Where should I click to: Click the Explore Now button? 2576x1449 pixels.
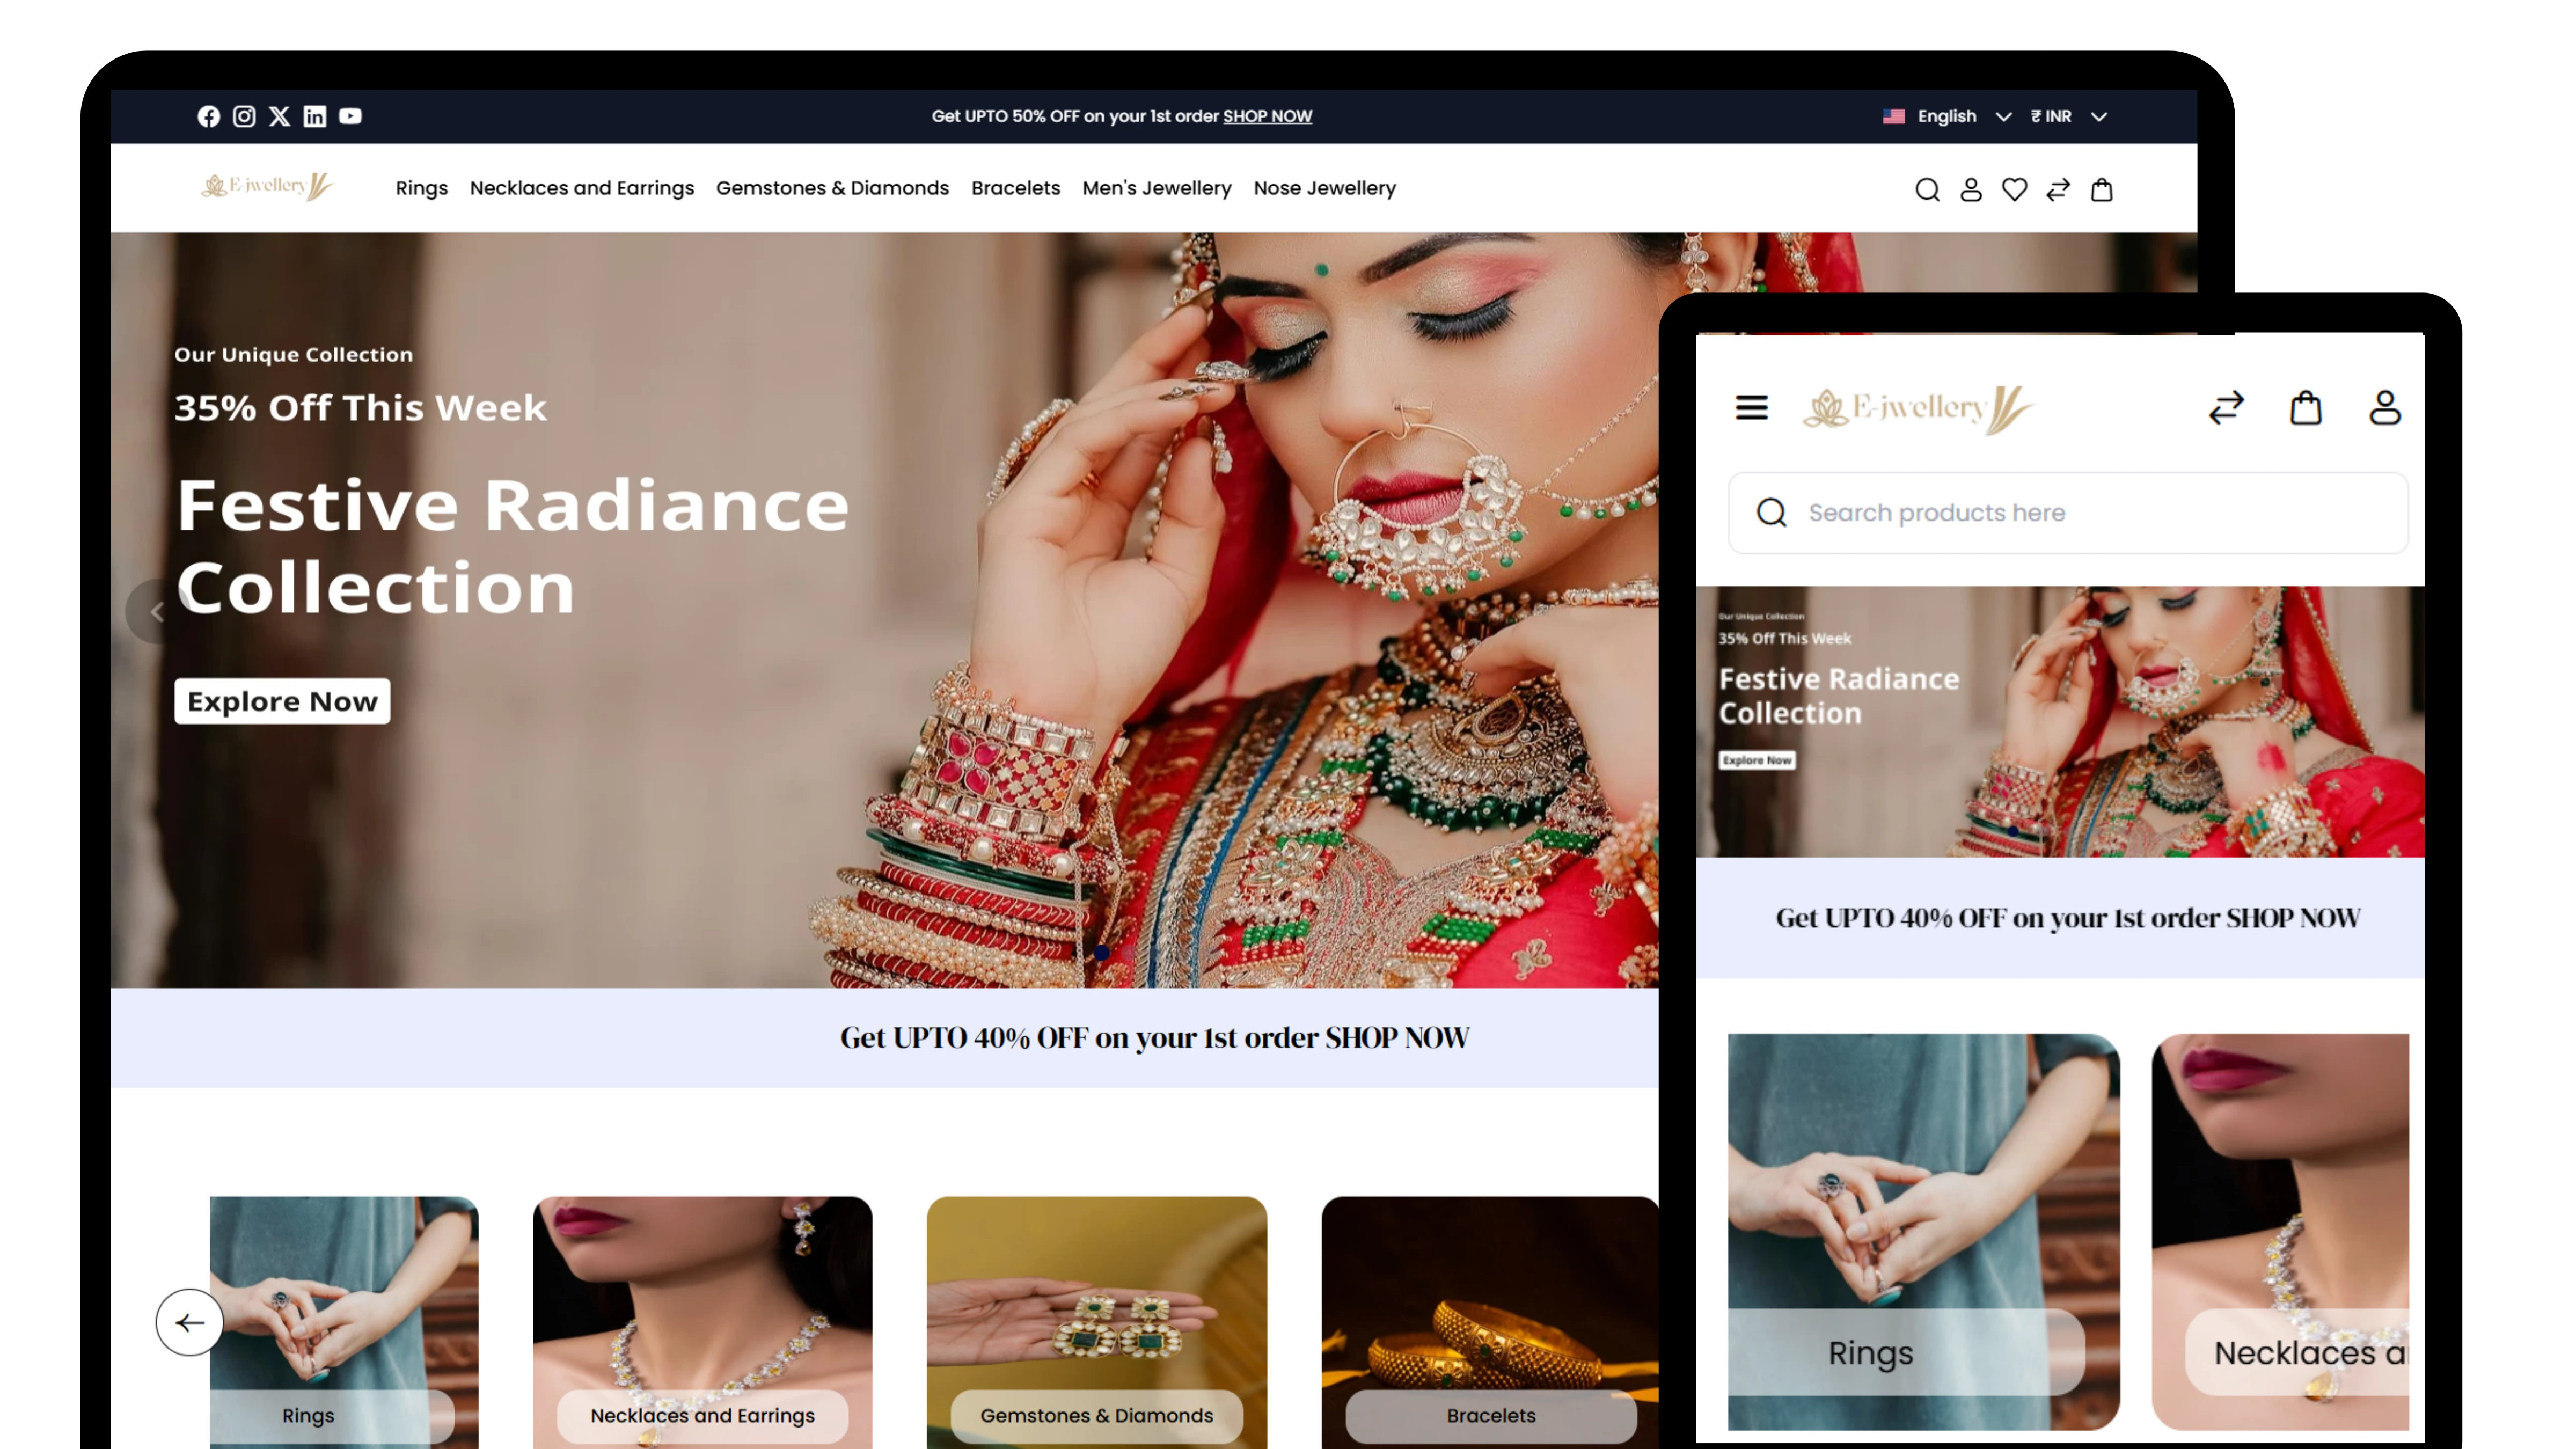coord(282,701)
